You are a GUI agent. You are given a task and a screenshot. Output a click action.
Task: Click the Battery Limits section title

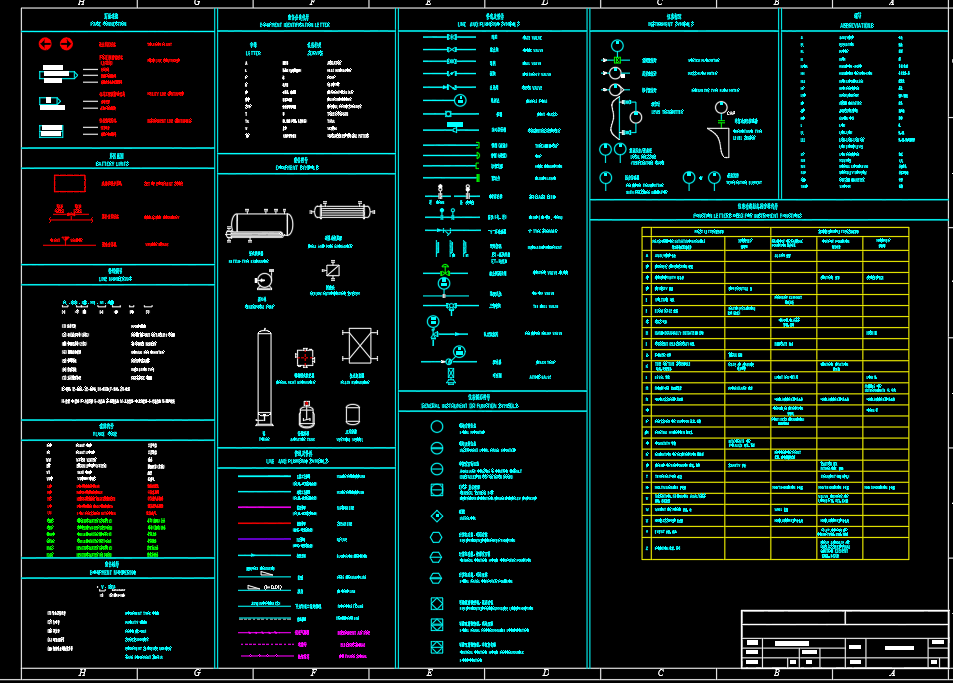click(117, 159)
